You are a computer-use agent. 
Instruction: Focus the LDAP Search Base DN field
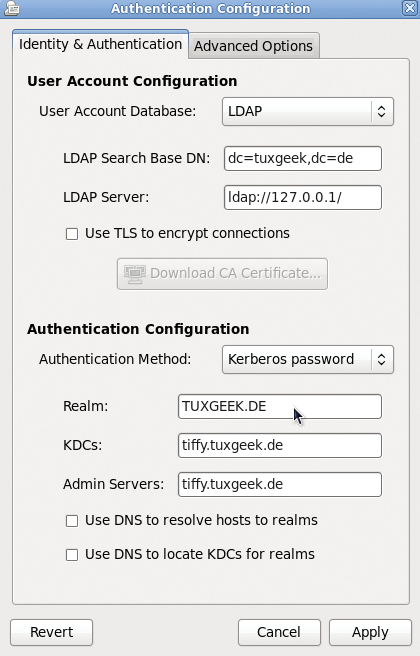point(303,158)
